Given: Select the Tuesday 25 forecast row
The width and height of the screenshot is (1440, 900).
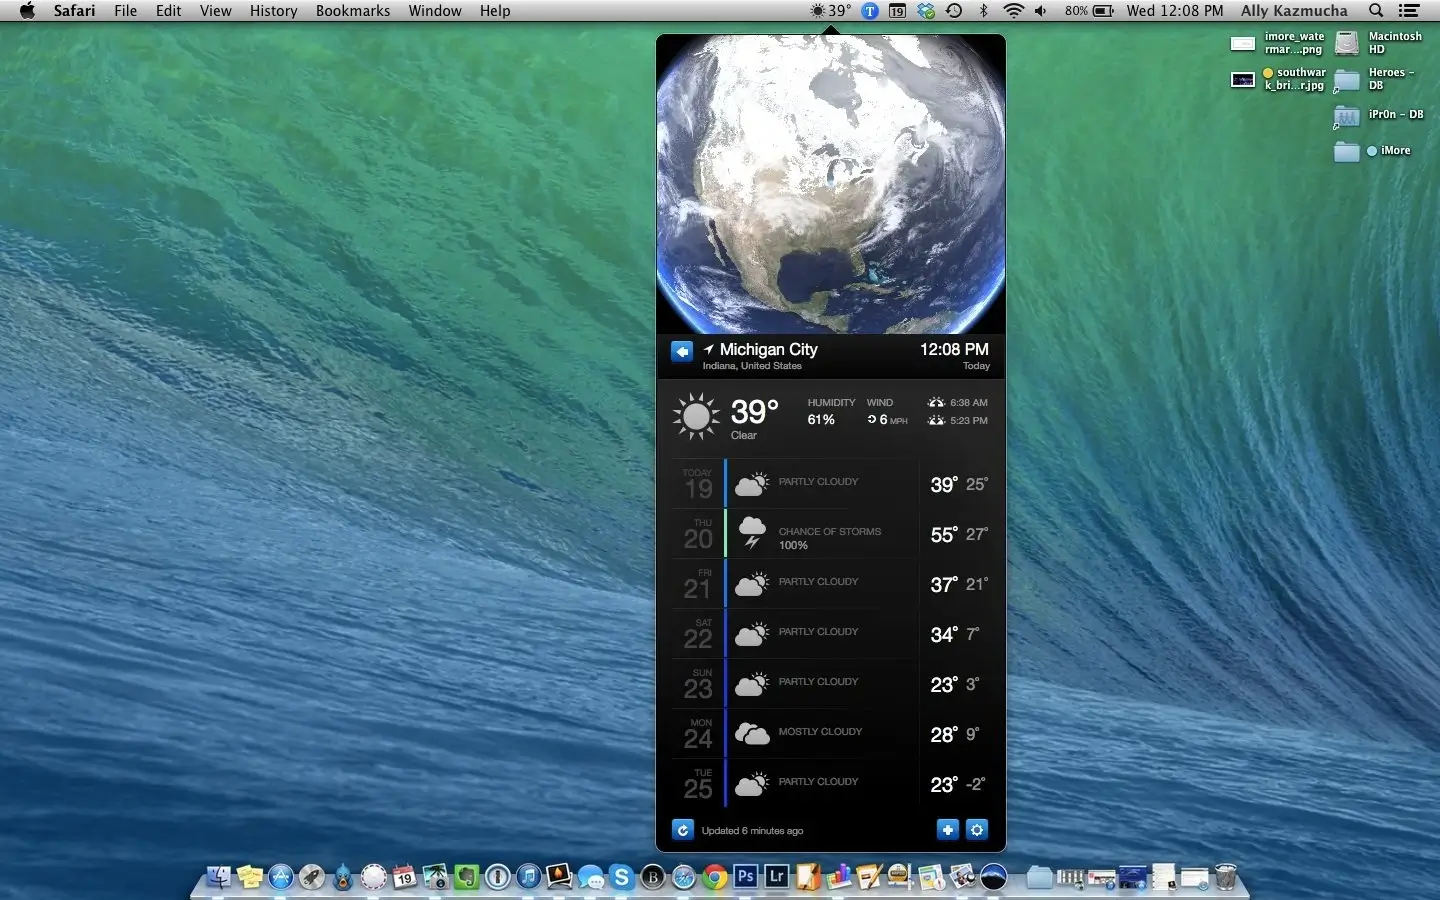Looking at the screenshot, I should point(831,784).
